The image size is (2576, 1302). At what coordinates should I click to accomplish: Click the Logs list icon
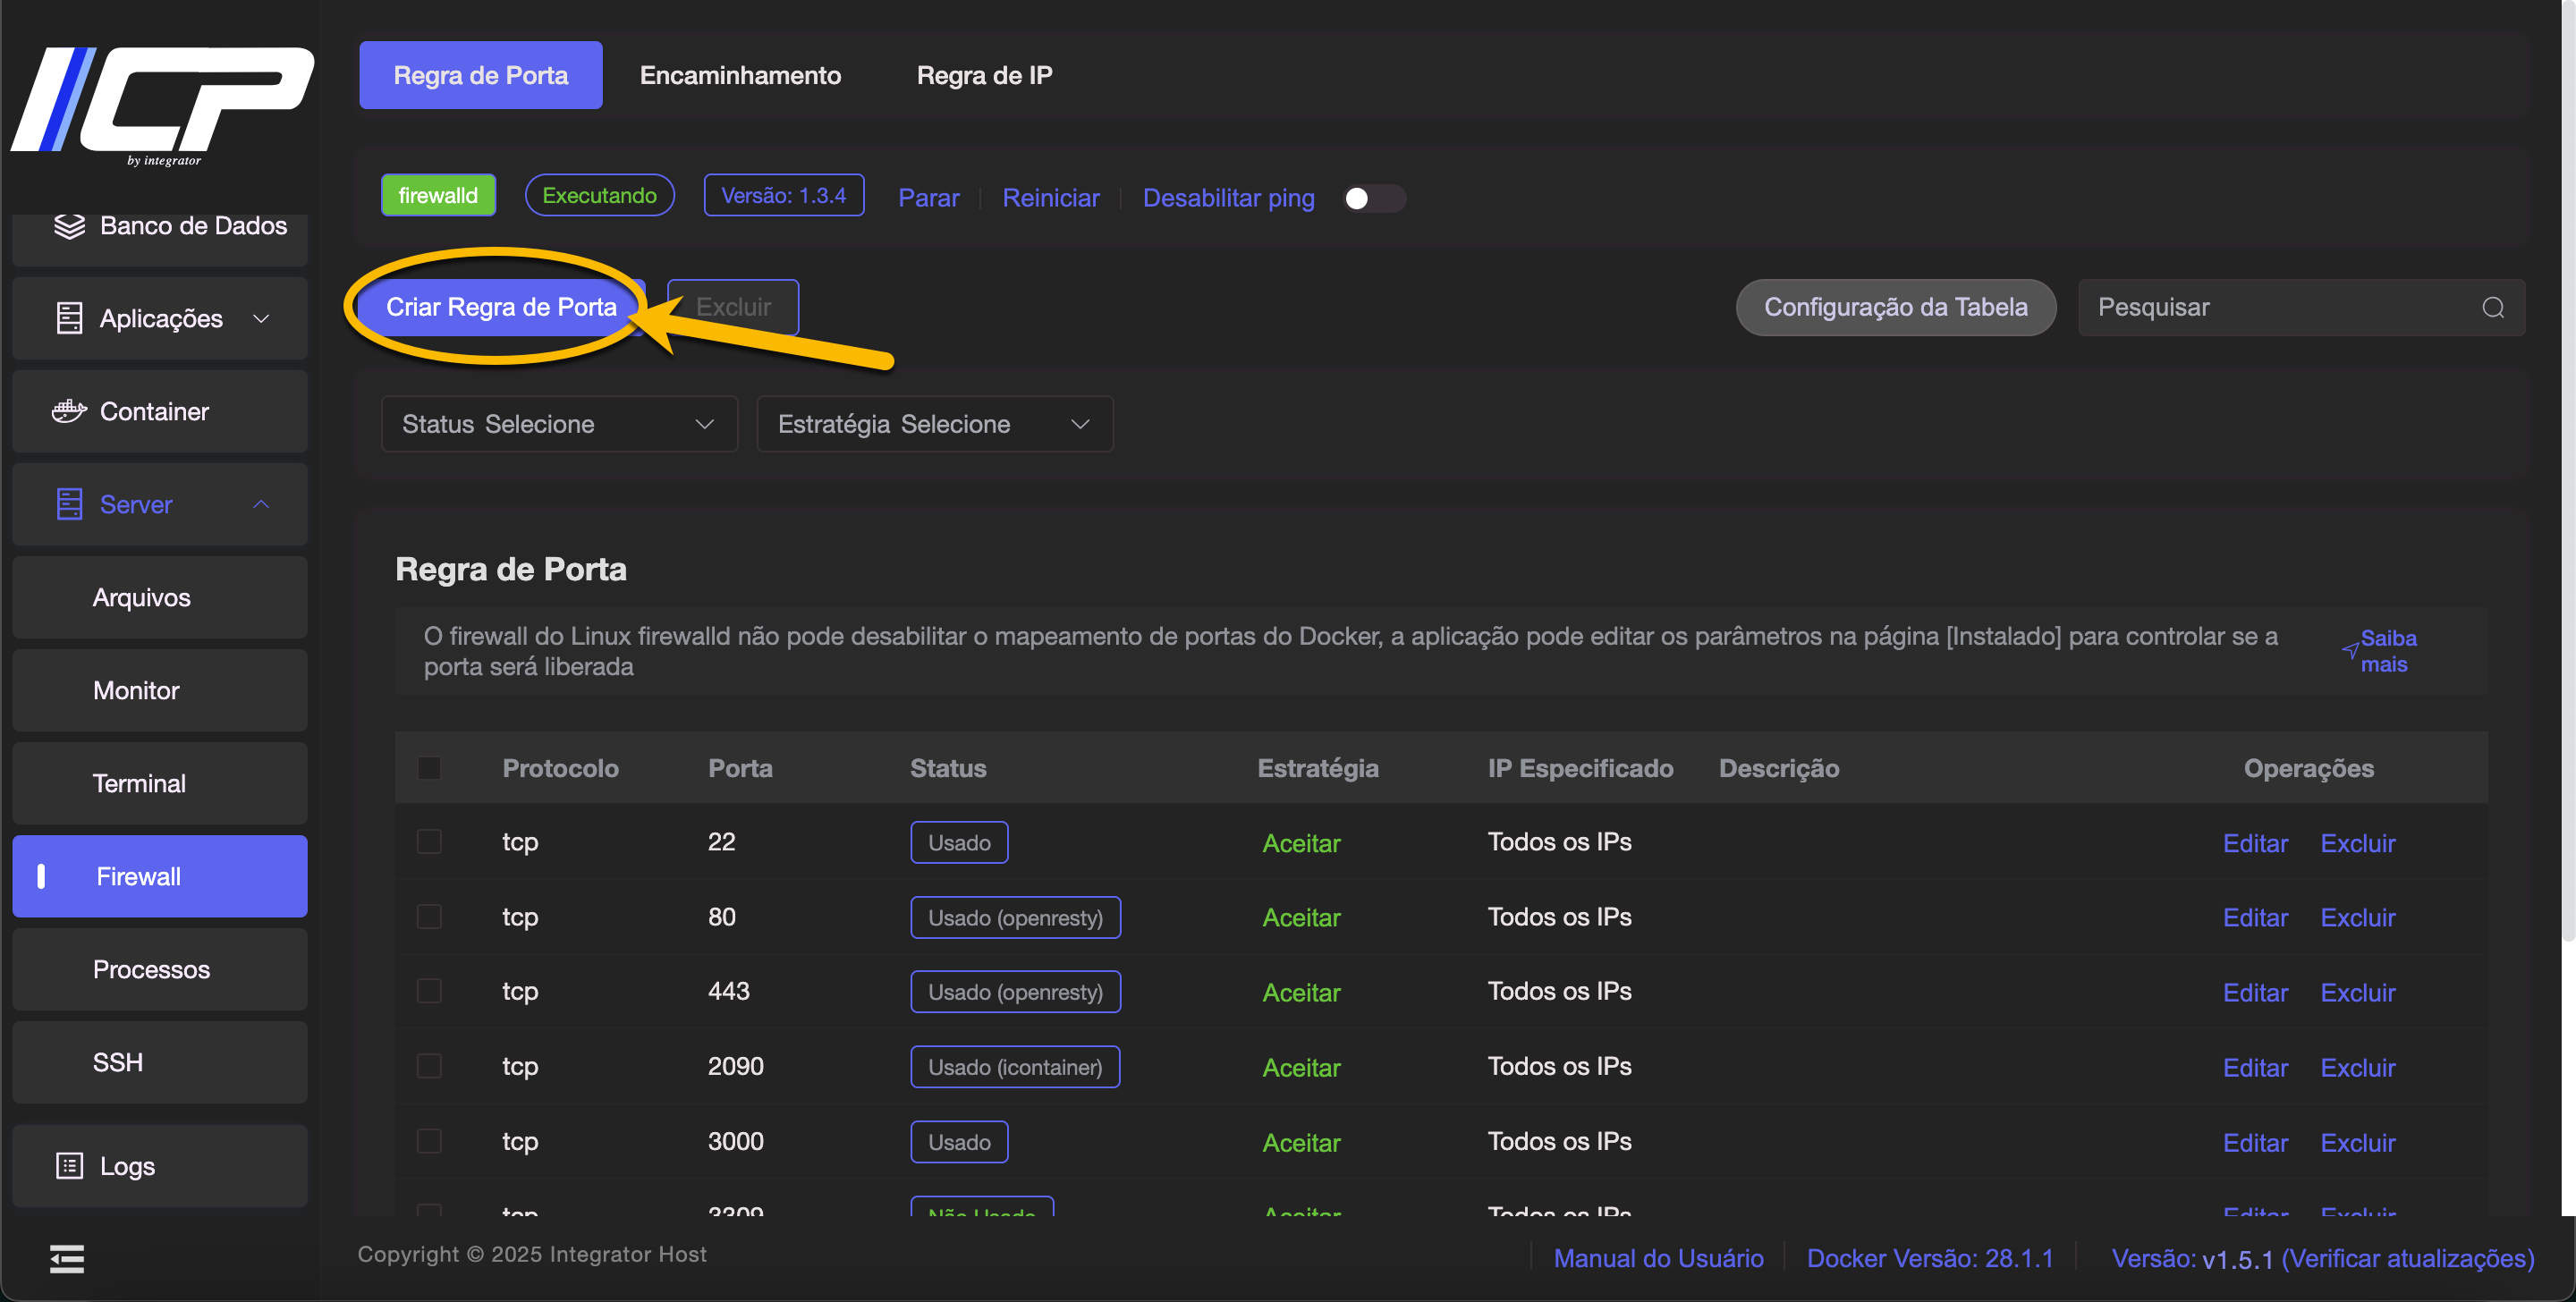click(x=69, y=1166)
